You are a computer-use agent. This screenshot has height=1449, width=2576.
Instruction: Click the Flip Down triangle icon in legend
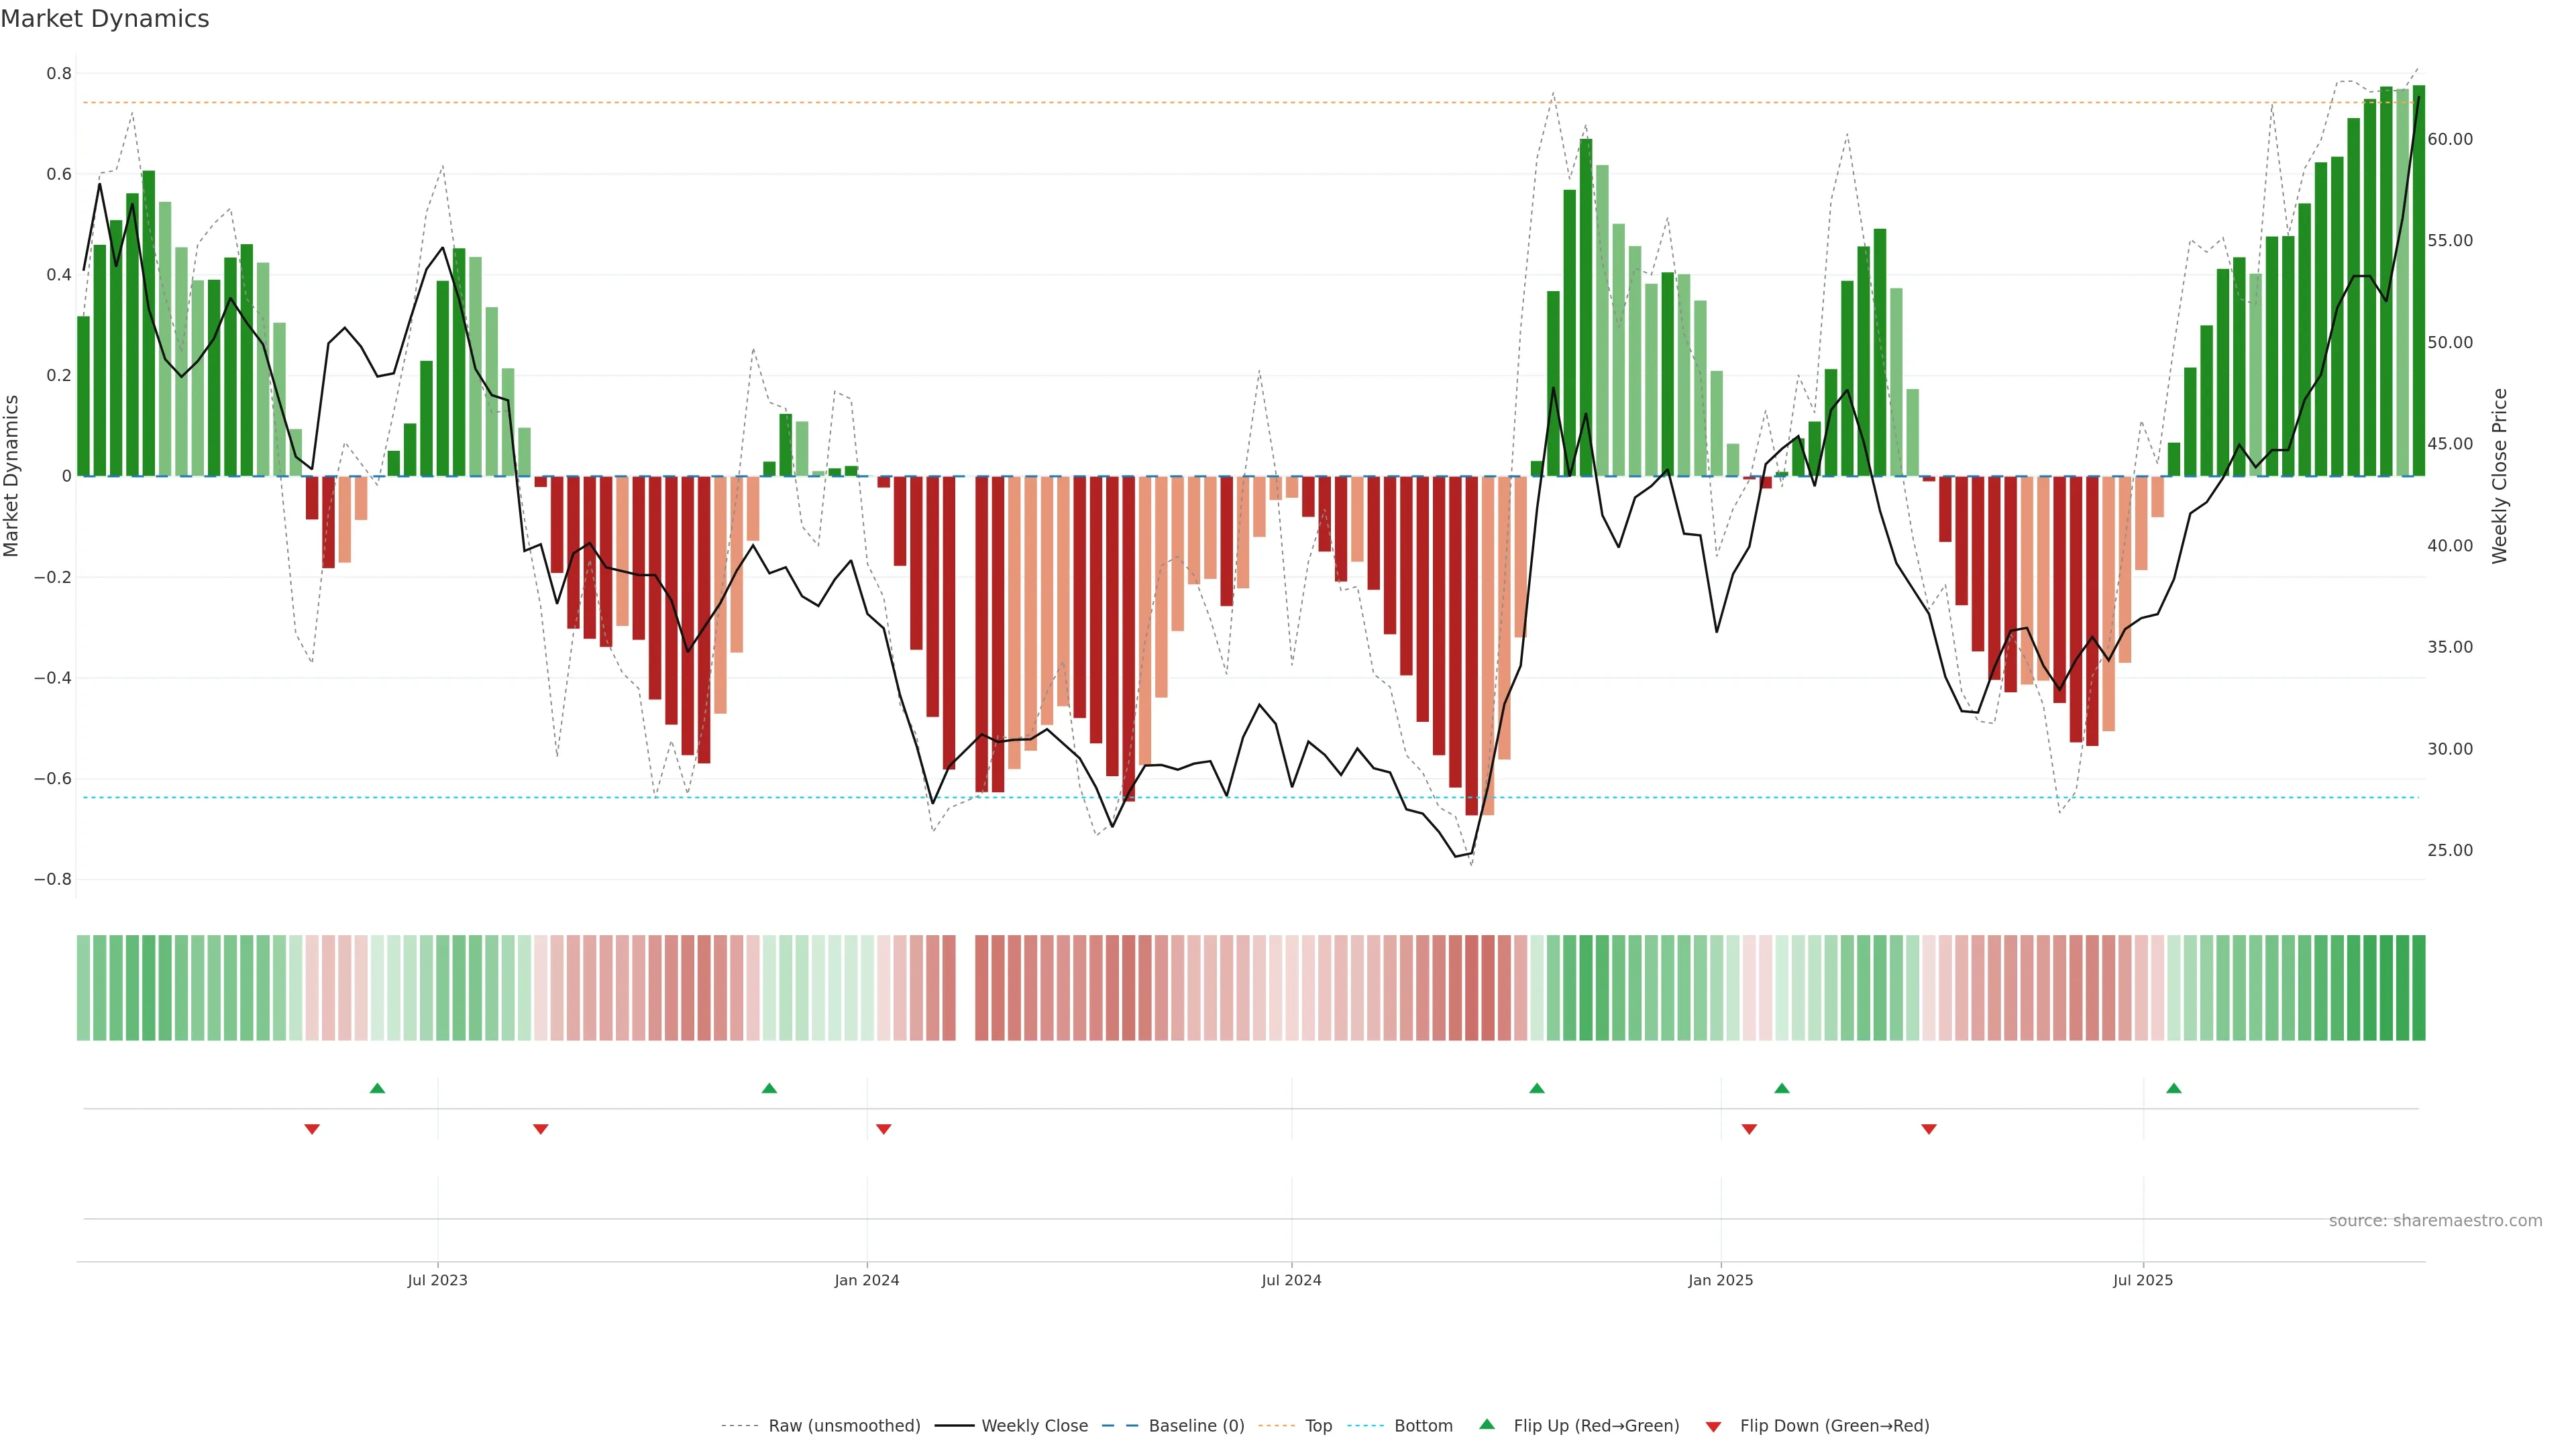coord(1713,1426)
